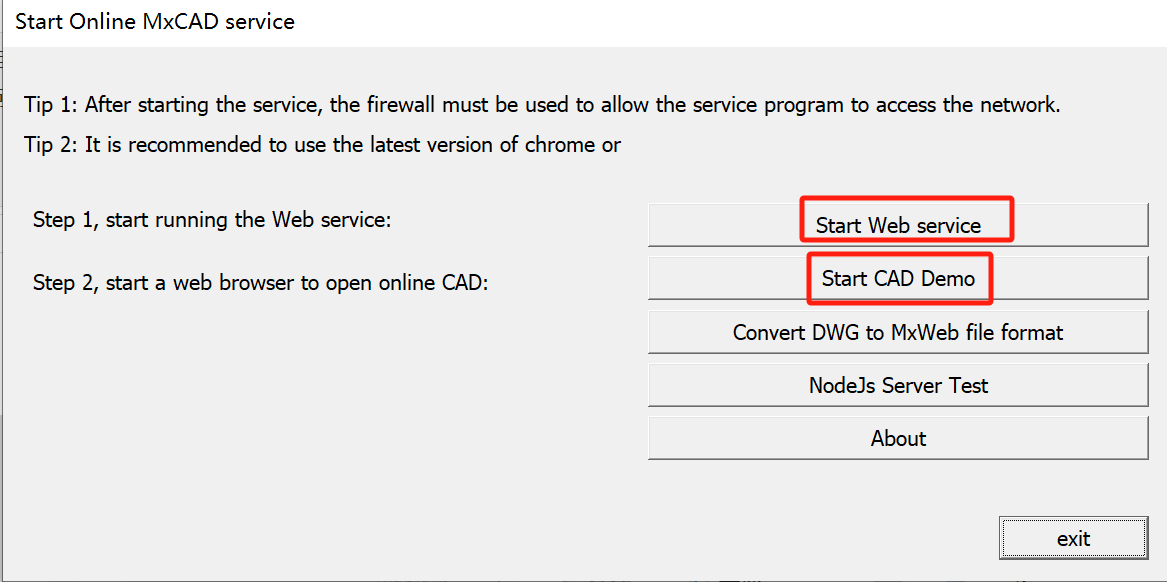Image resolution: width=1167 pixels, height=582 pixels.
Task: Click the 'Step 2,' prefix of the label
Action: (x=65, y=282)
